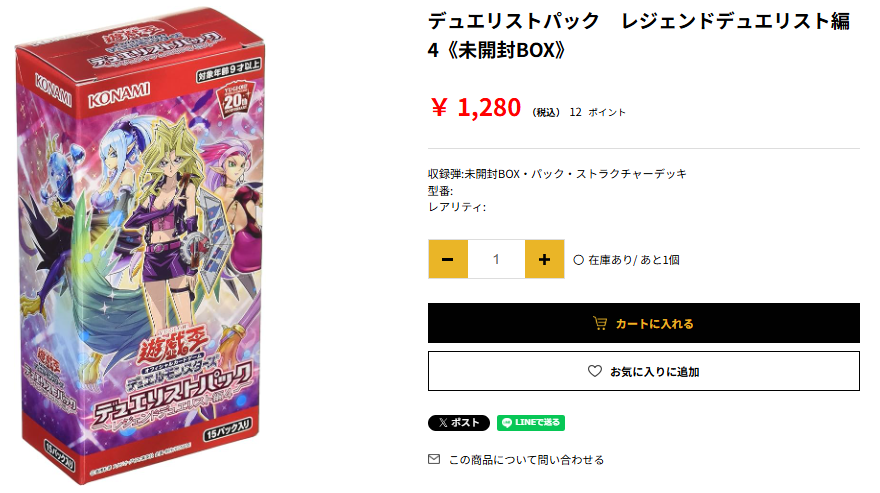Share using the ポスト button
This screenshot has width=880, height=493.
[x=459, y=423]
